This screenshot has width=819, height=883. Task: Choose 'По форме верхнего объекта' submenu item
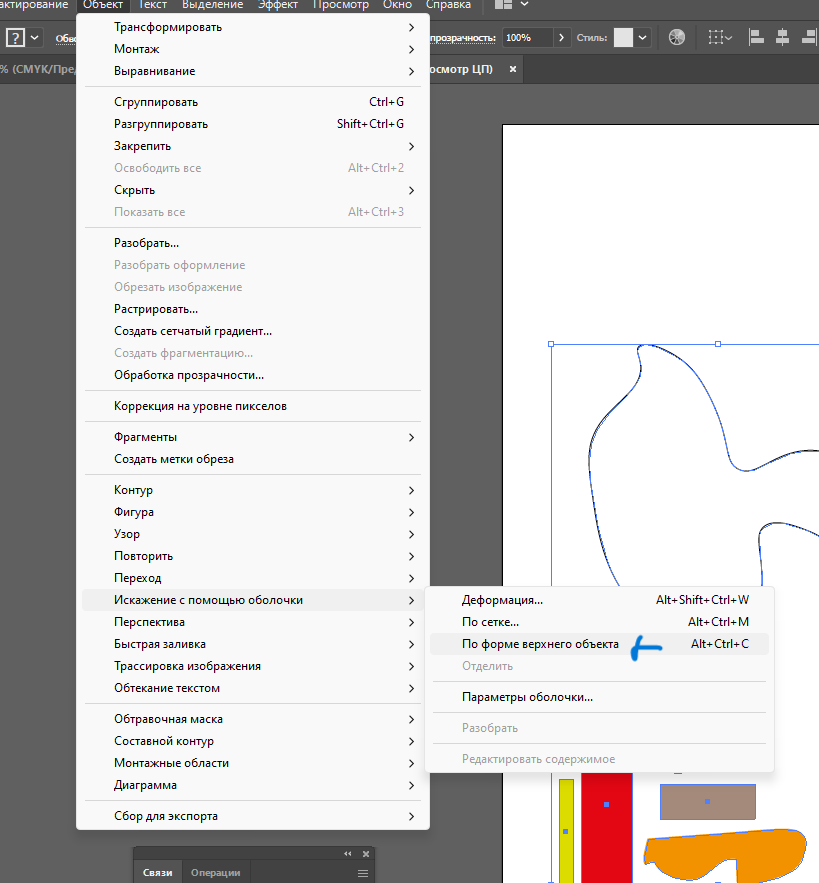coord(540,644)
